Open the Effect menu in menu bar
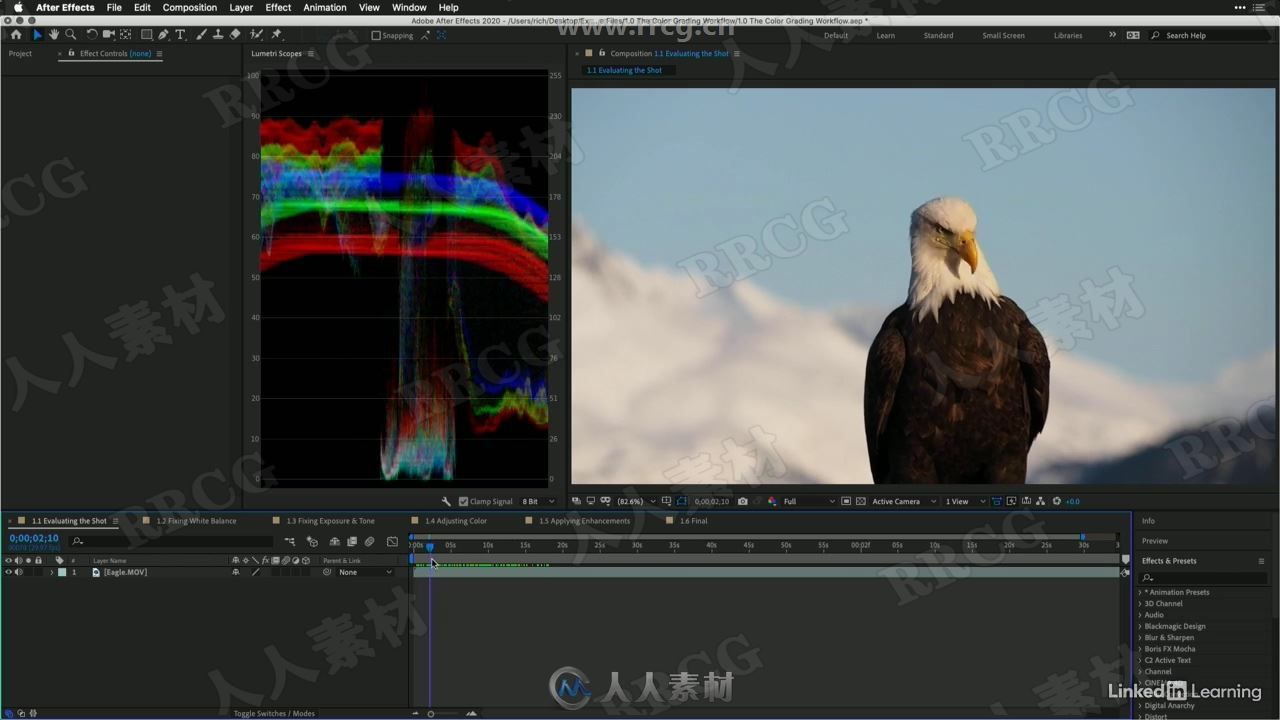The width and height of the screenshot is (1280, 720). tap(278, 7)
